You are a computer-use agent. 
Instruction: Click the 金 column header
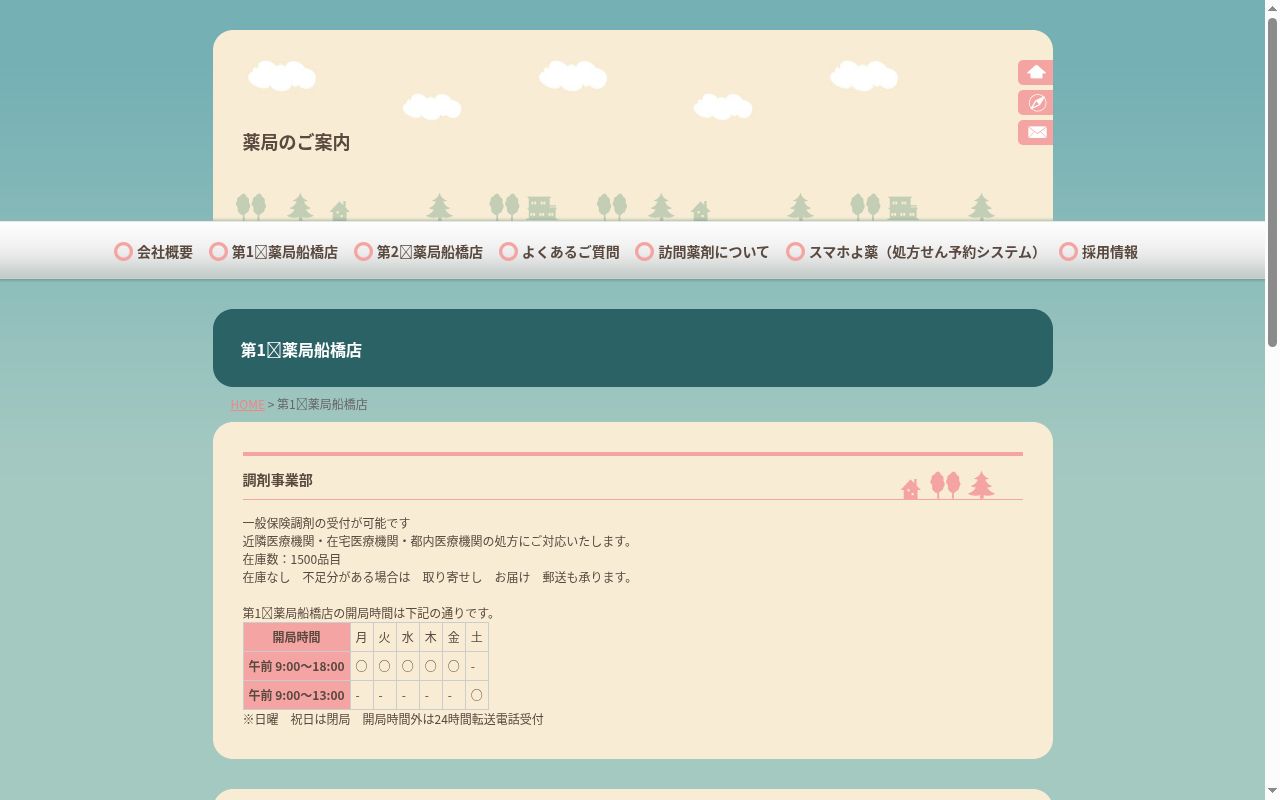(x=454, y=637)
